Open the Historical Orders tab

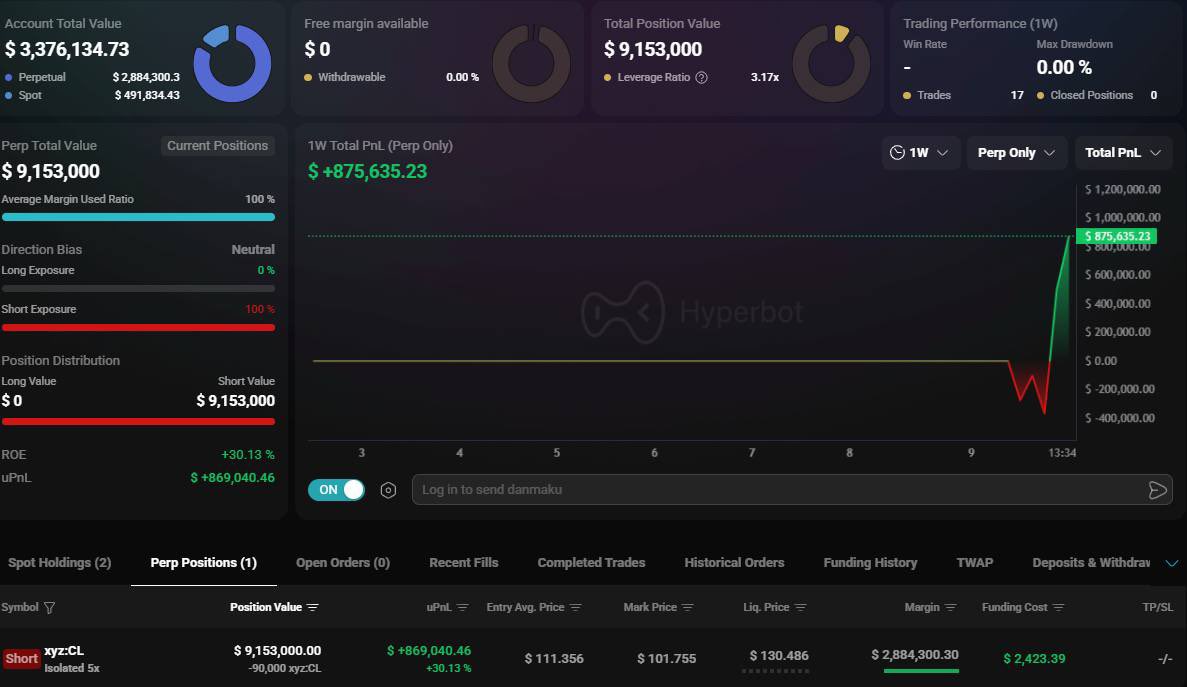pos(734,563)
